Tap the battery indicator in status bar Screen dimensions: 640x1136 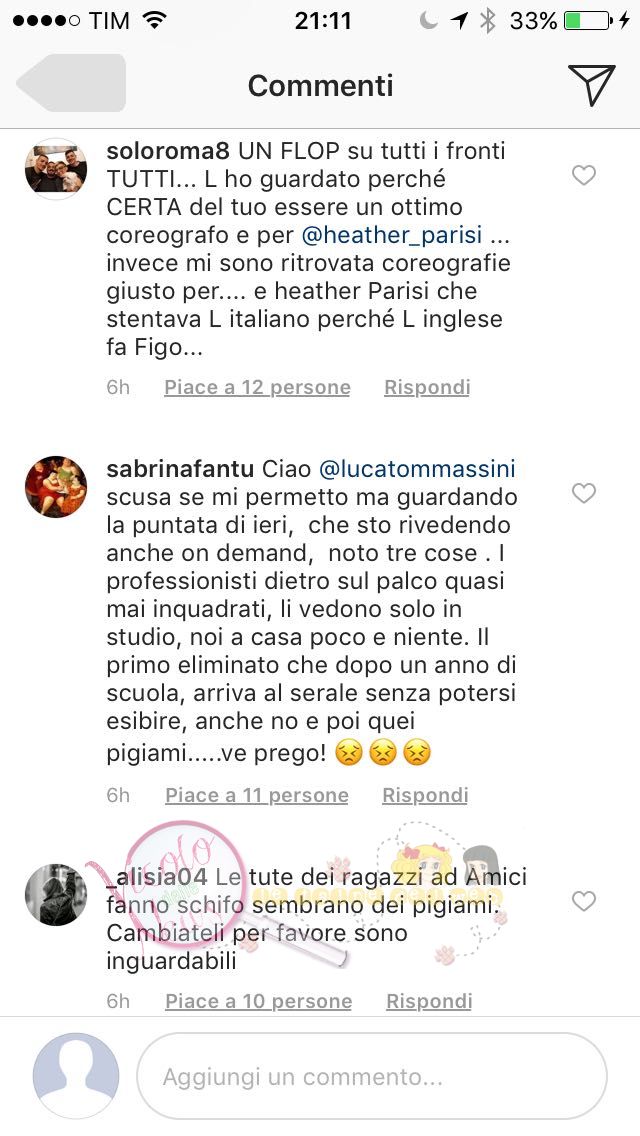tap(587, 21)
